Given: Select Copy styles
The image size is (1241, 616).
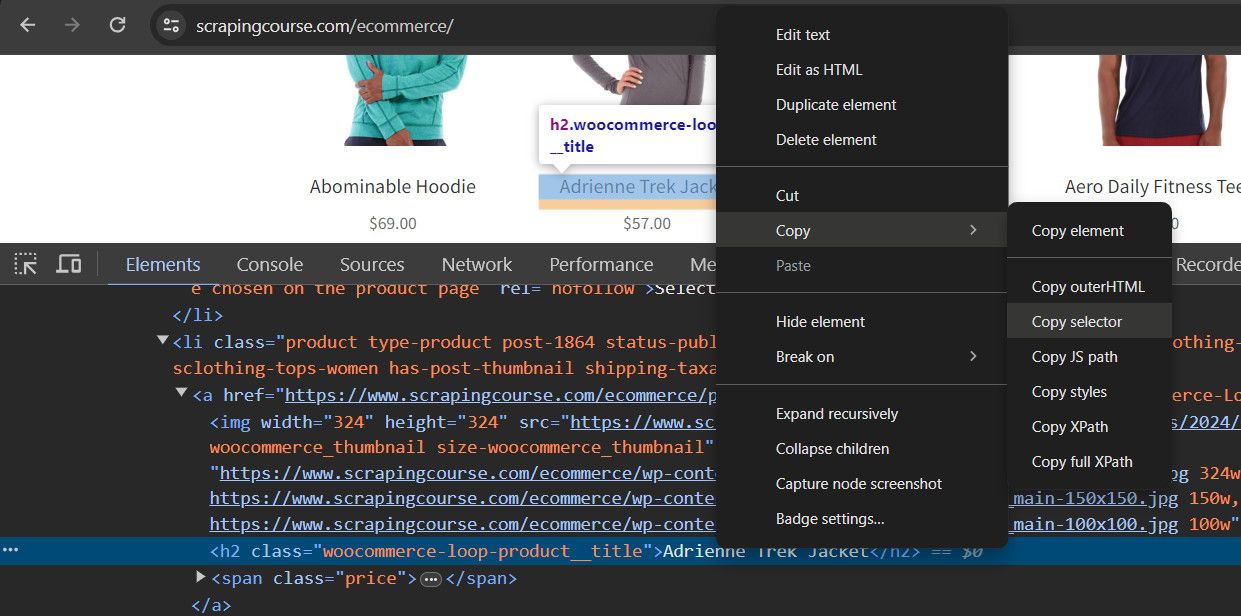Looking at the screenshot, I should click(x=1089, y=392).
